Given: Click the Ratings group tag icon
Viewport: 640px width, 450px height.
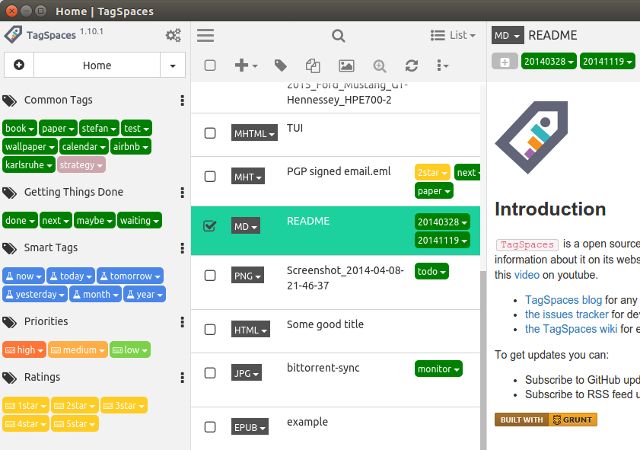Looking at the screenshot, I should point(9,377).
